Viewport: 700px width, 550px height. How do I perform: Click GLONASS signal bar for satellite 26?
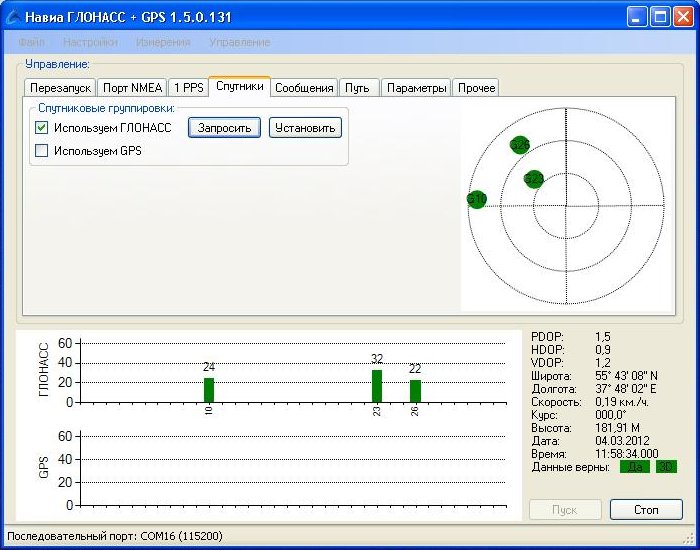[x=415, y=391]
